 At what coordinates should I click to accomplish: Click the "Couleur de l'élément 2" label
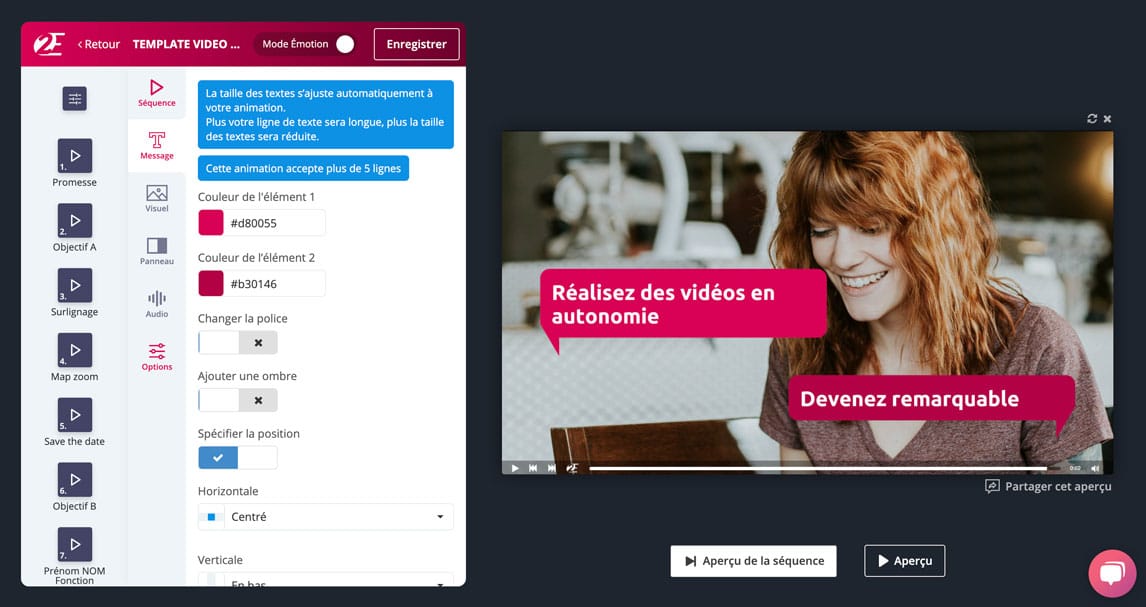click(x=257, y=258)
